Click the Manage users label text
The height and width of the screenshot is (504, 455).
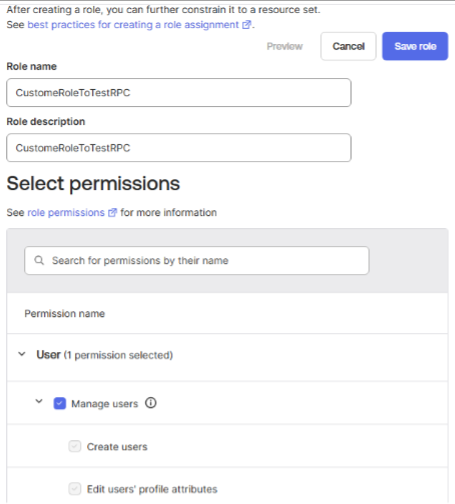tap(105, 404)
